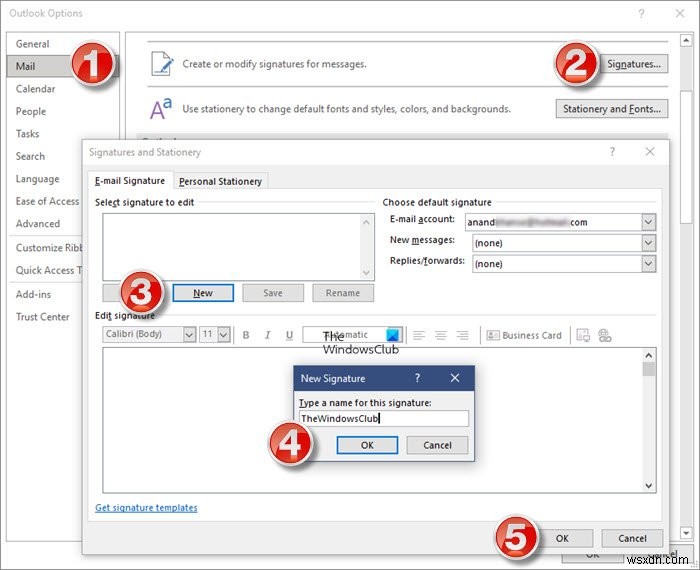Open the Search options category

[x=30, y=156]
